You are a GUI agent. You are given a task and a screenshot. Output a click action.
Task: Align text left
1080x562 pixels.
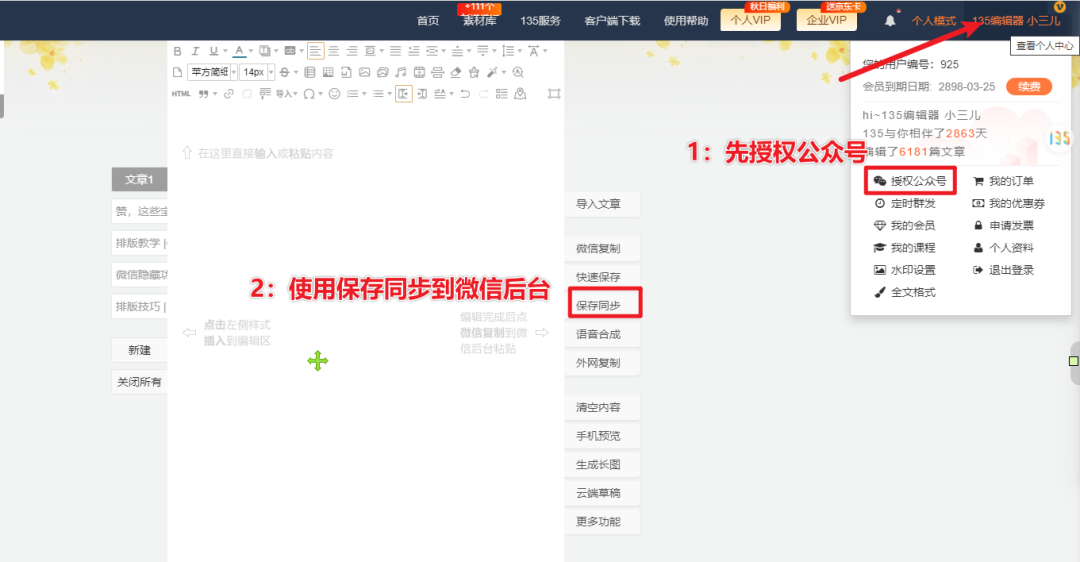(x=315, y=51)
